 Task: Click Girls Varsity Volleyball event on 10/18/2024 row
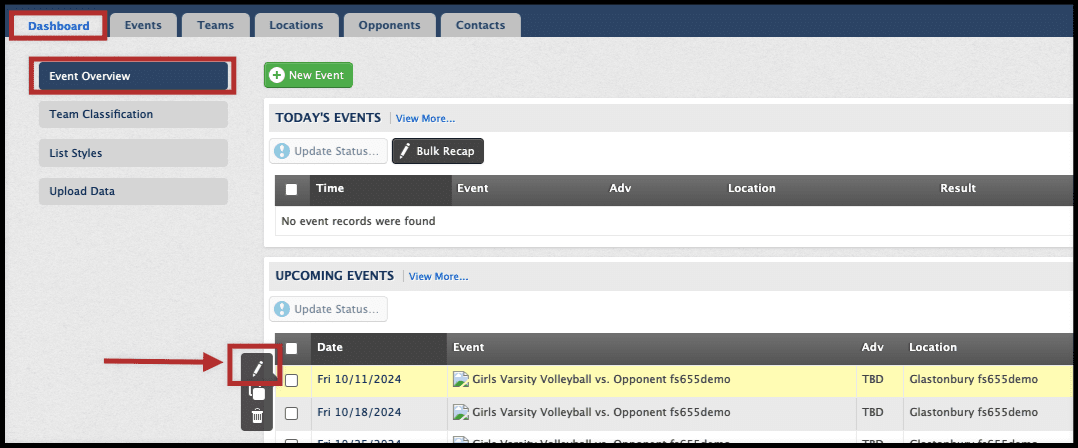(601, 412)
